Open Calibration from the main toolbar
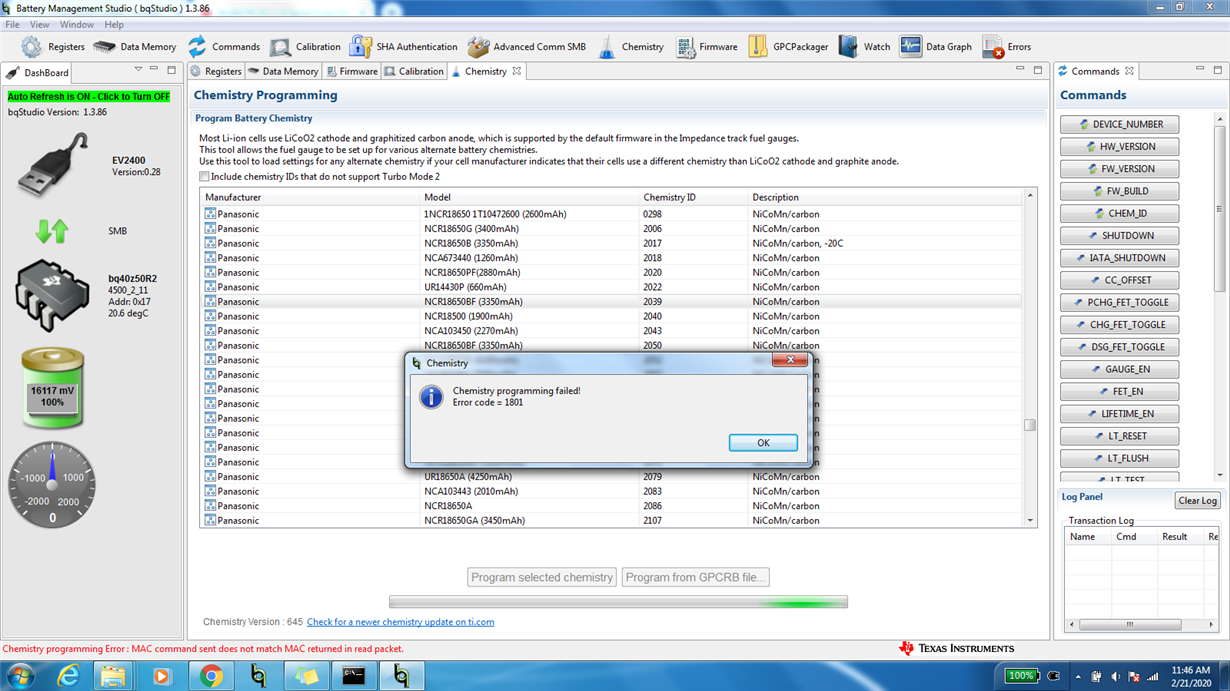 pyautogui.click(x=305, y=47)
